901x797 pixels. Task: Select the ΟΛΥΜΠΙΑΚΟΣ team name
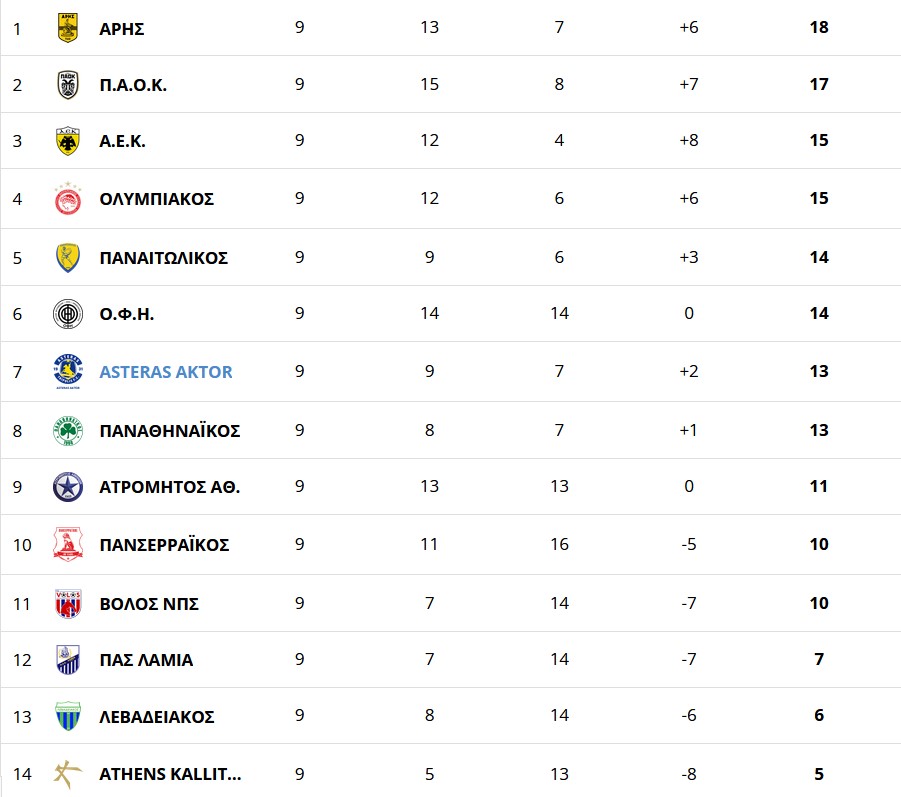tap(156, 199)
